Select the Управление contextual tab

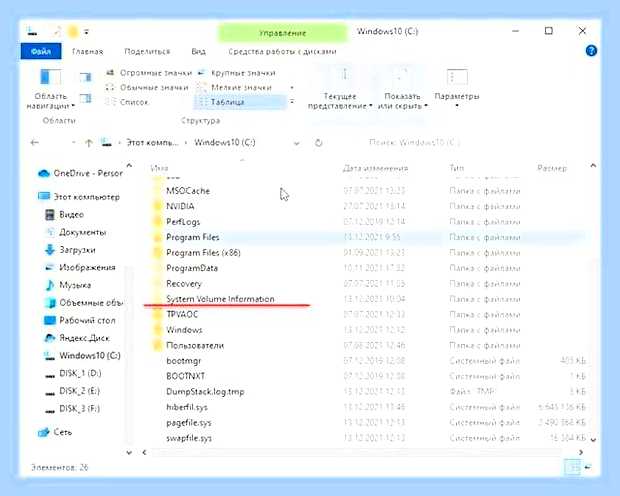point(282,33)
